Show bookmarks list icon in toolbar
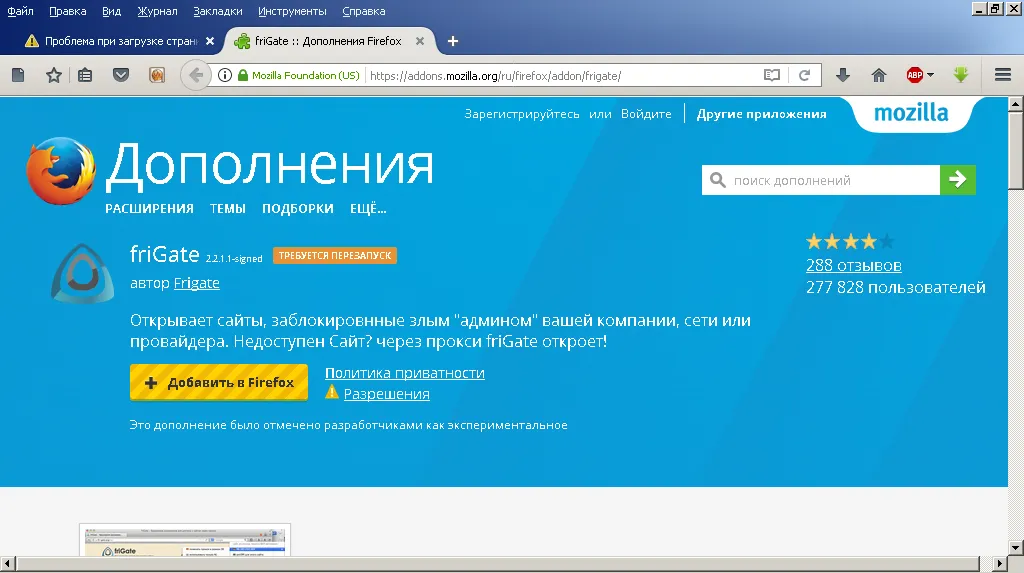Screen dimensions: 1024x573 point(85,75)
